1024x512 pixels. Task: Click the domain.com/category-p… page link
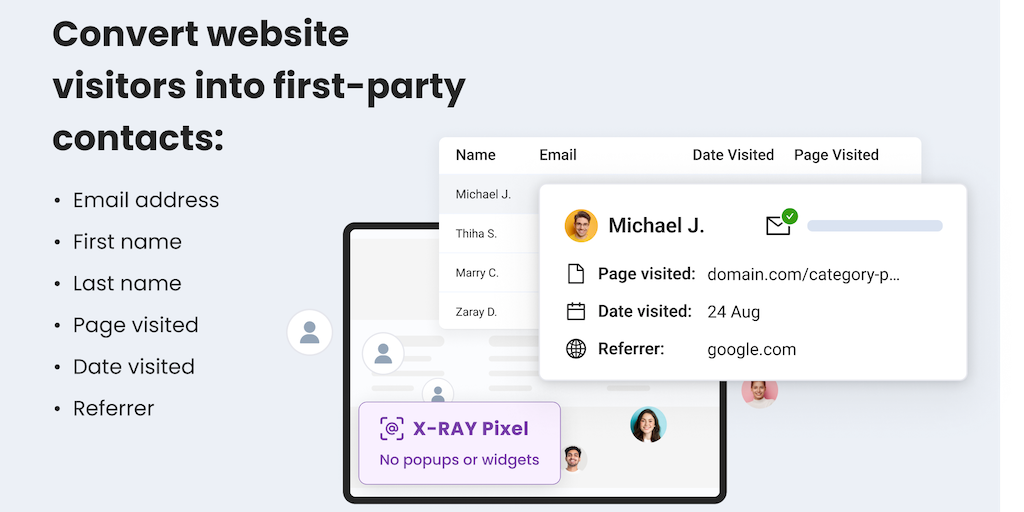[x=803, y=274]
